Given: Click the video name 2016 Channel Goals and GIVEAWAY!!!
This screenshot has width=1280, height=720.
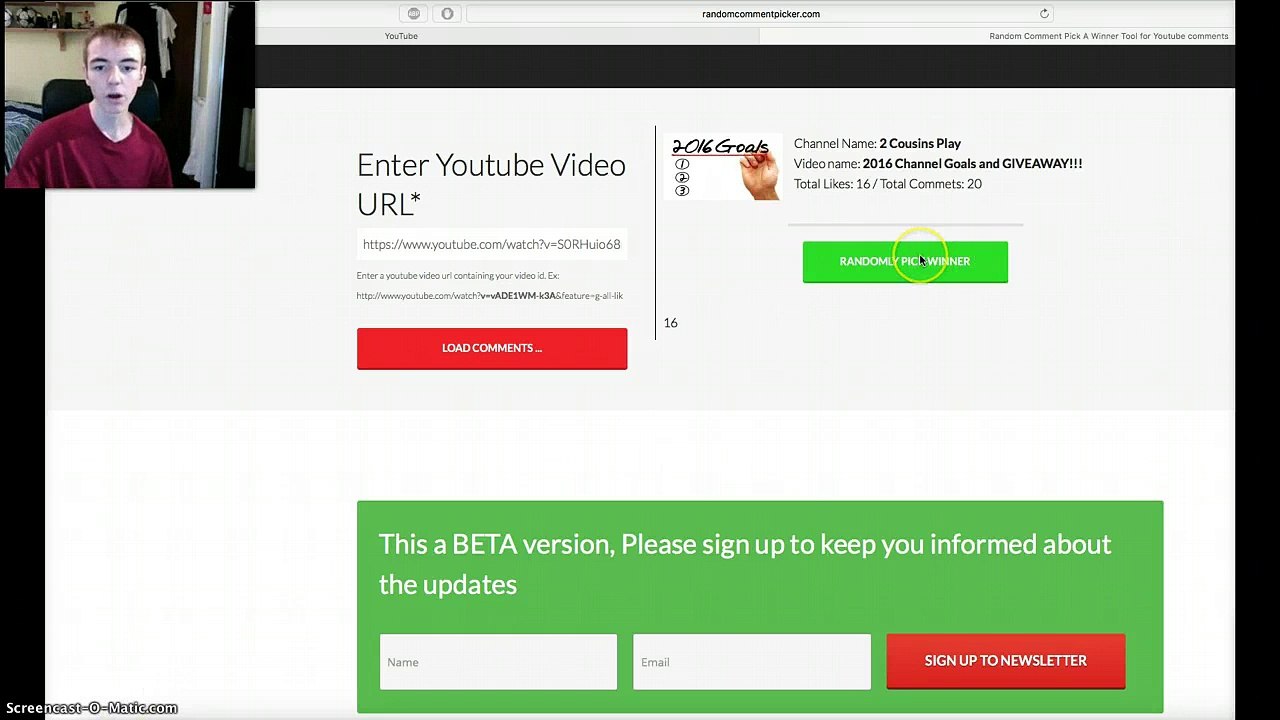Looking at the screenshot, I should 972,163.
